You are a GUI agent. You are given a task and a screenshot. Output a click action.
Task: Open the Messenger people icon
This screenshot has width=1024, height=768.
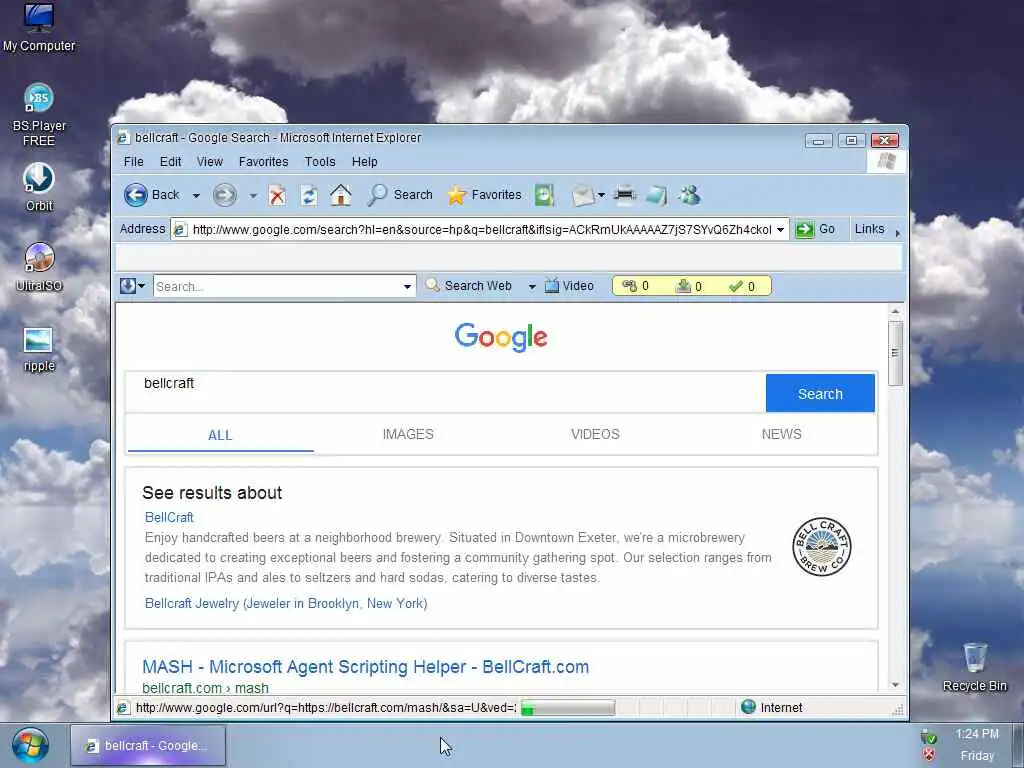[x=689, y=195]
